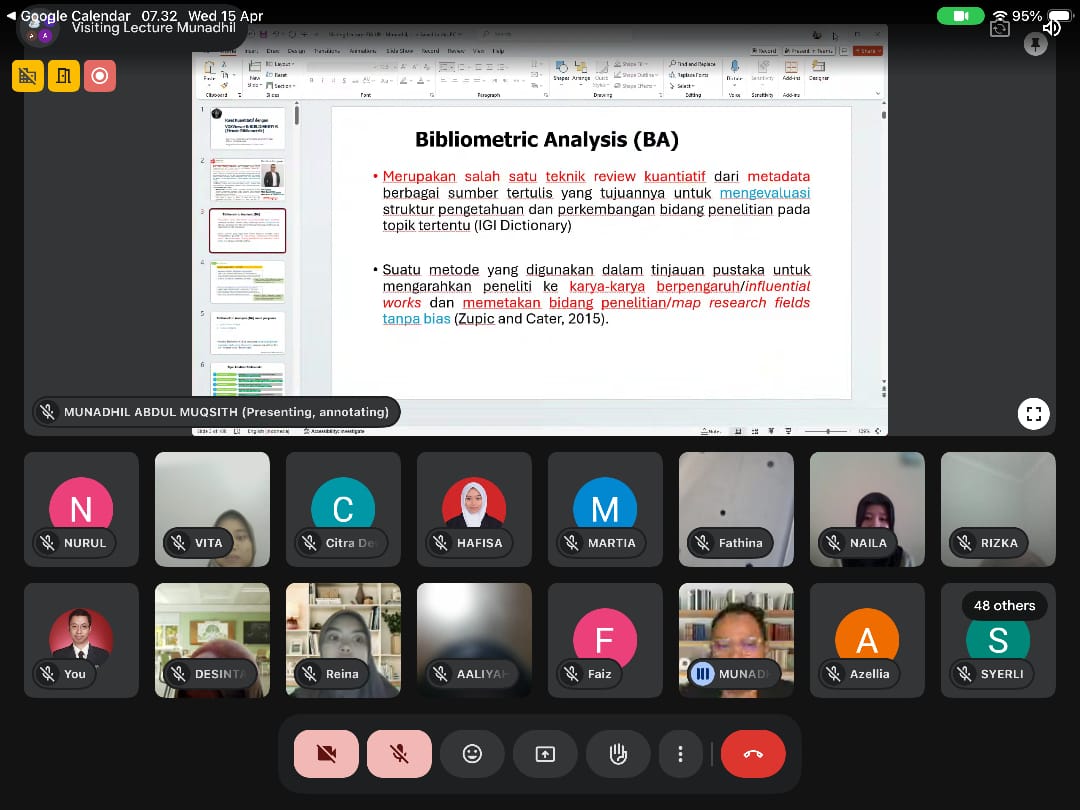Switch camera using the flip icon
Viewport: 1080px width, 810px height.
[999, 28]
